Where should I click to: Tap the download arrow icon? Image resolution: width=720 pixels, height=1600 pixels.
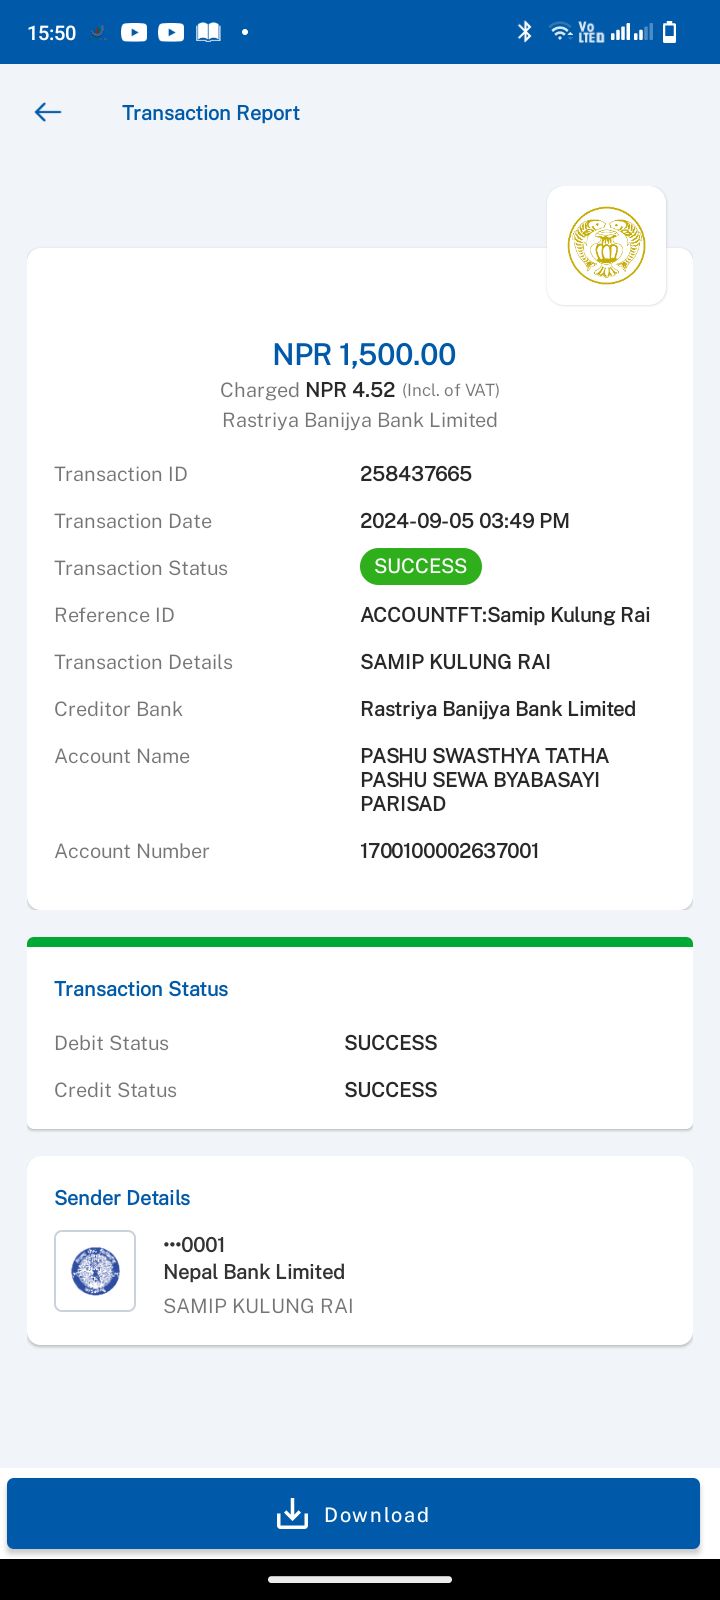(x=292, y=1514)
